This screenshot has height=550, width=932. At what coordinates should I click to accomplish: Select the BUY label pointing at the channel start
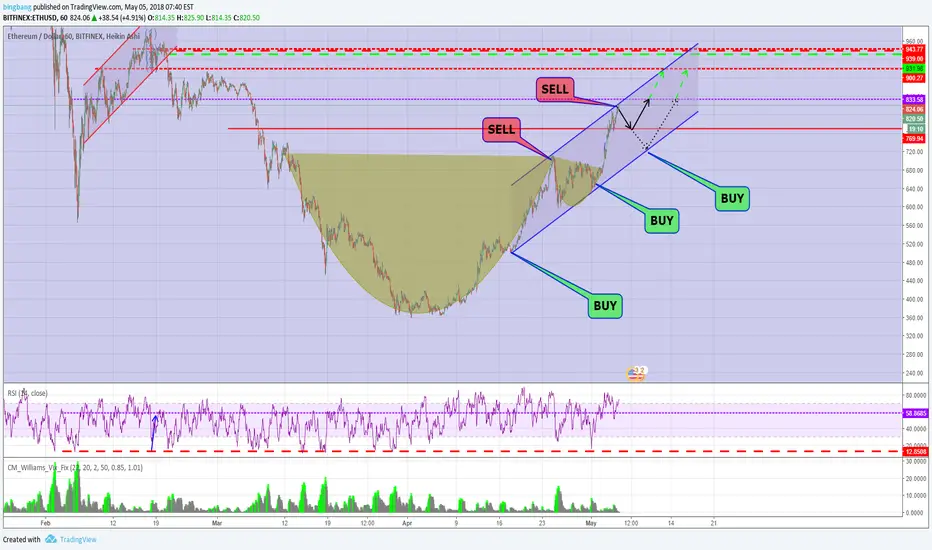pos(605,306)
